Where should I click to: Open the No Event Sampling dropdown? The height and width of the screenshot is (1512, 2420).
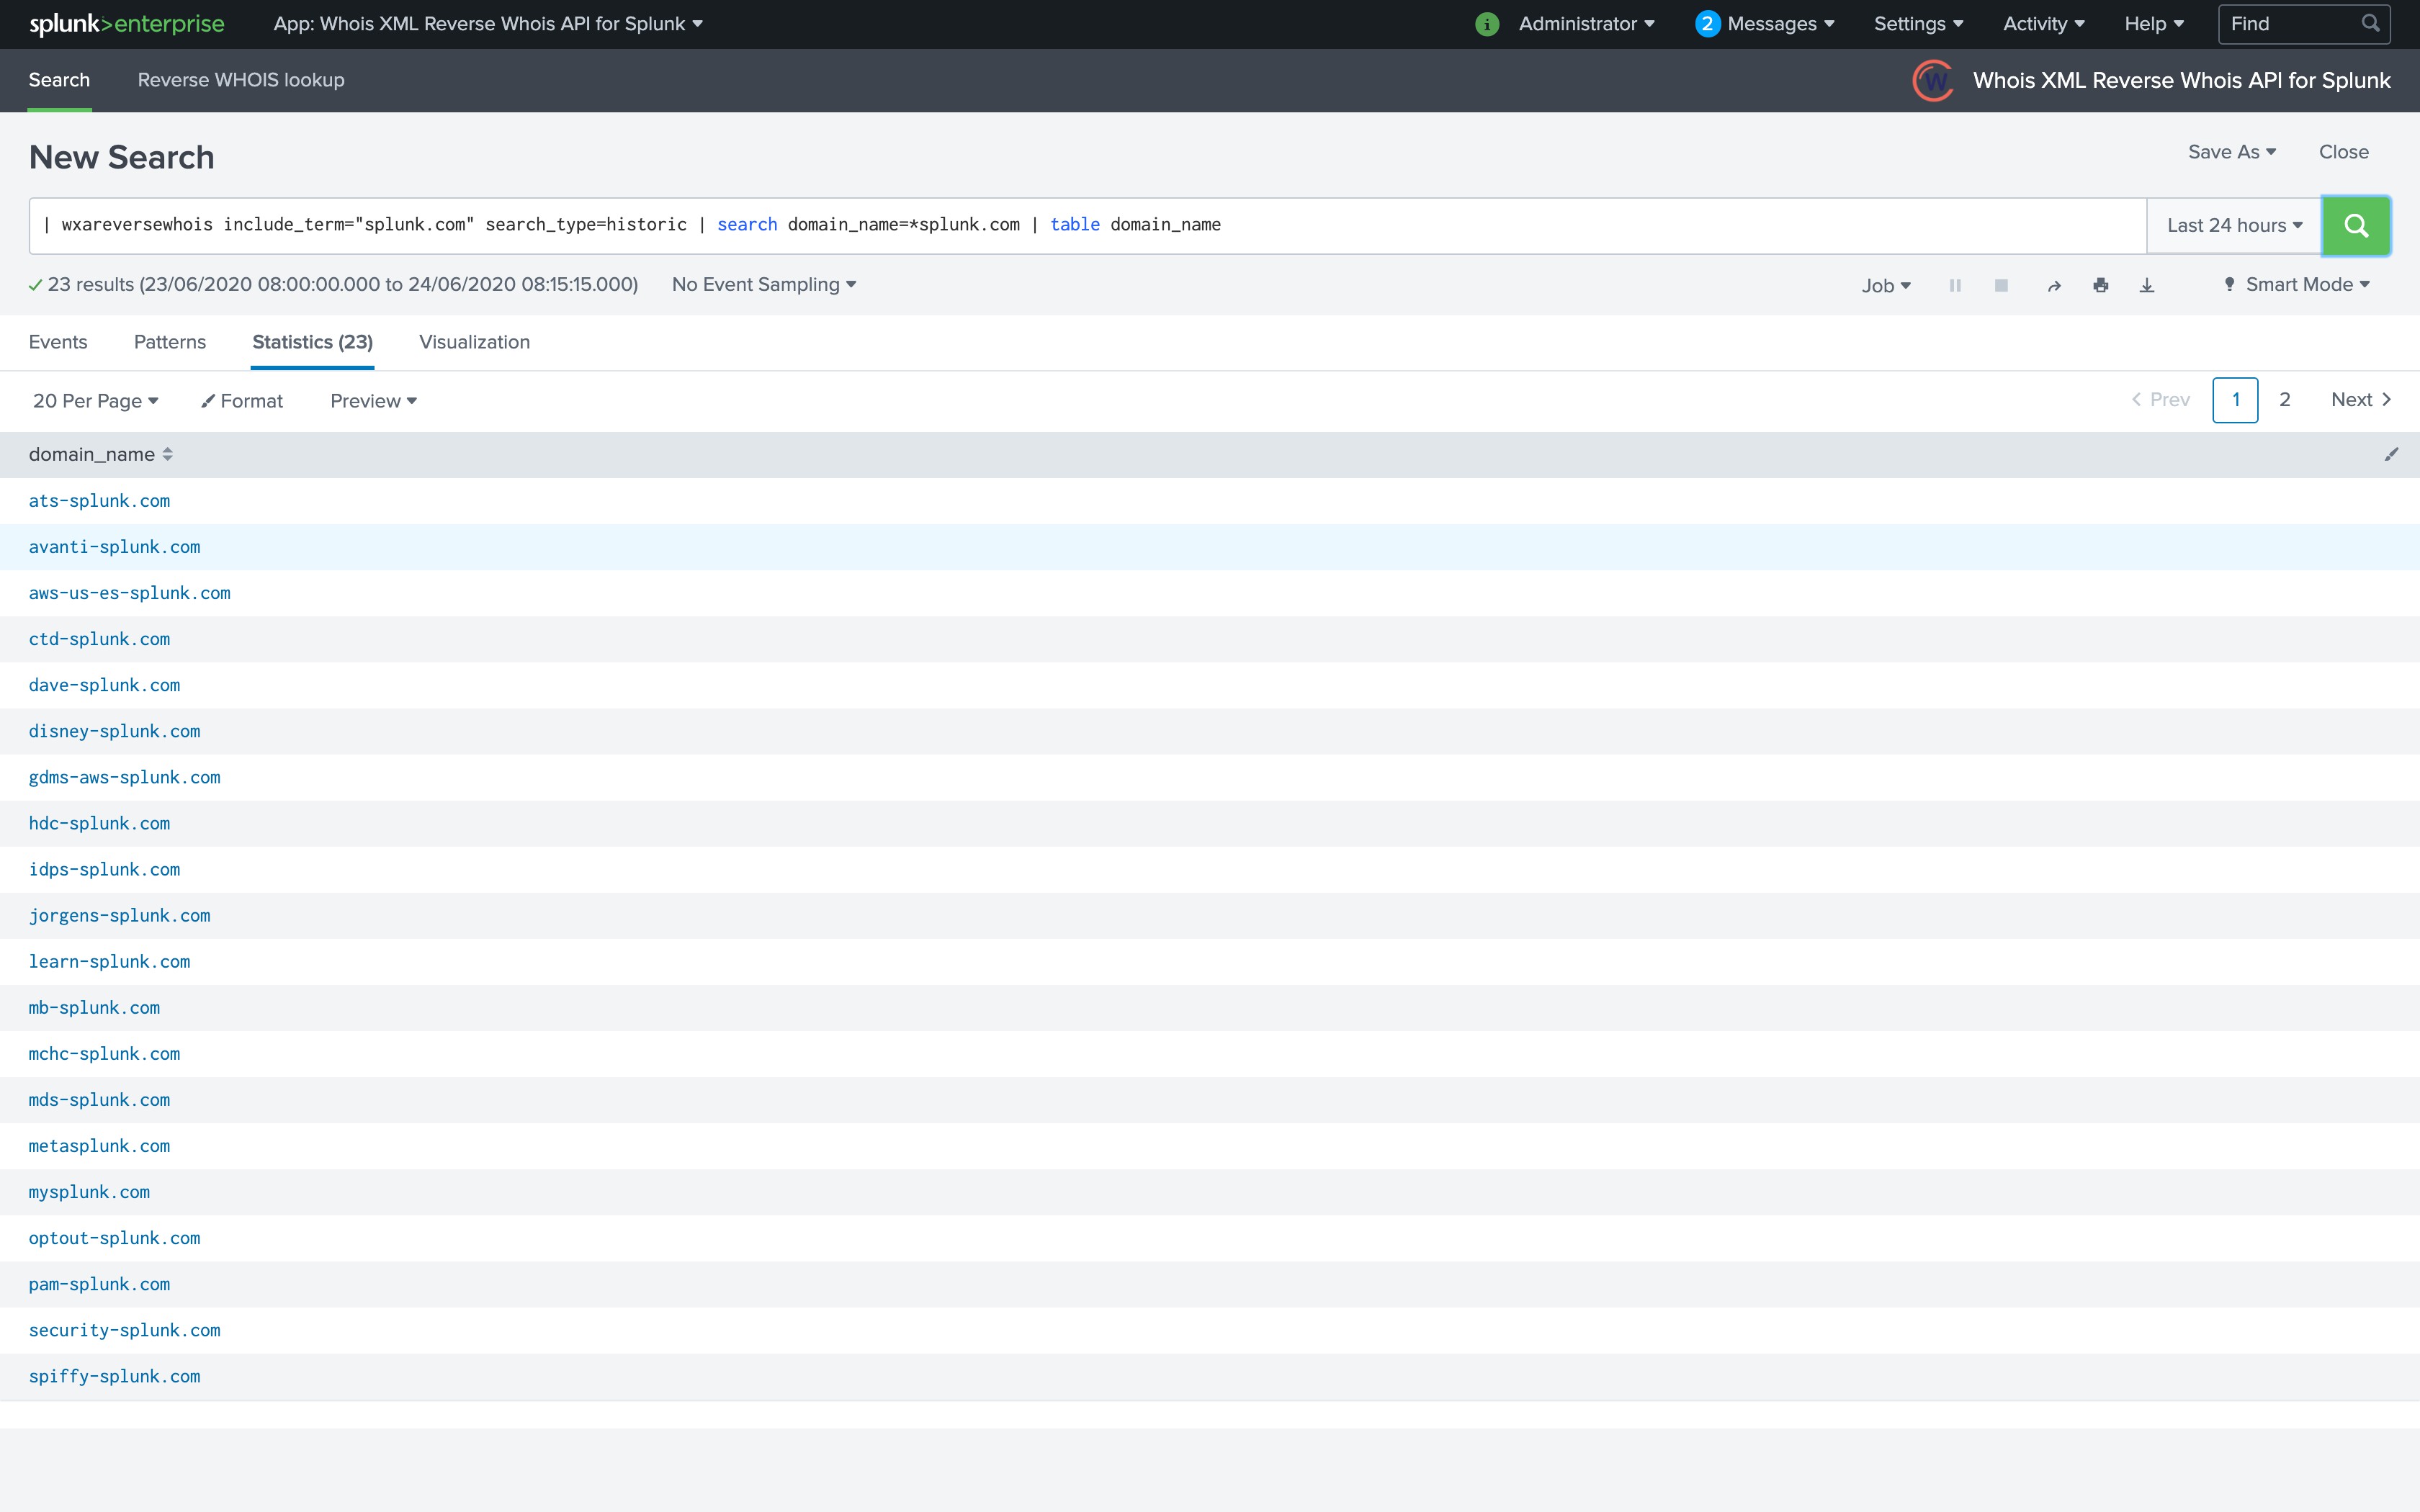coord(764,285)
